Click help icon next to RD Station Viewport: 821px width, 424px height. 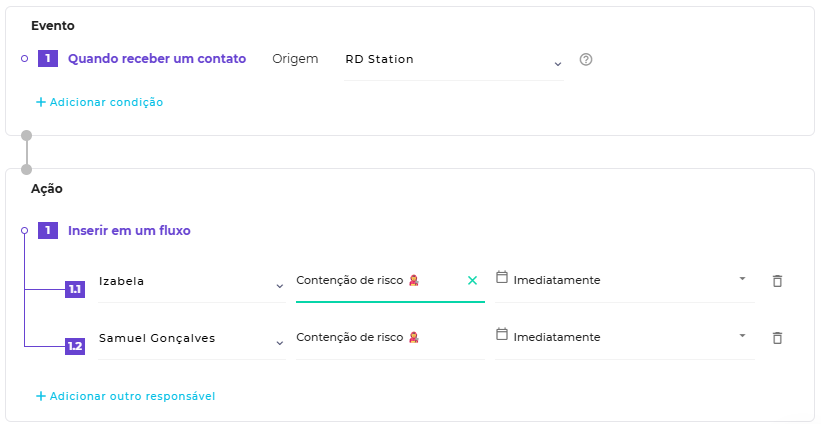(586, 59)
